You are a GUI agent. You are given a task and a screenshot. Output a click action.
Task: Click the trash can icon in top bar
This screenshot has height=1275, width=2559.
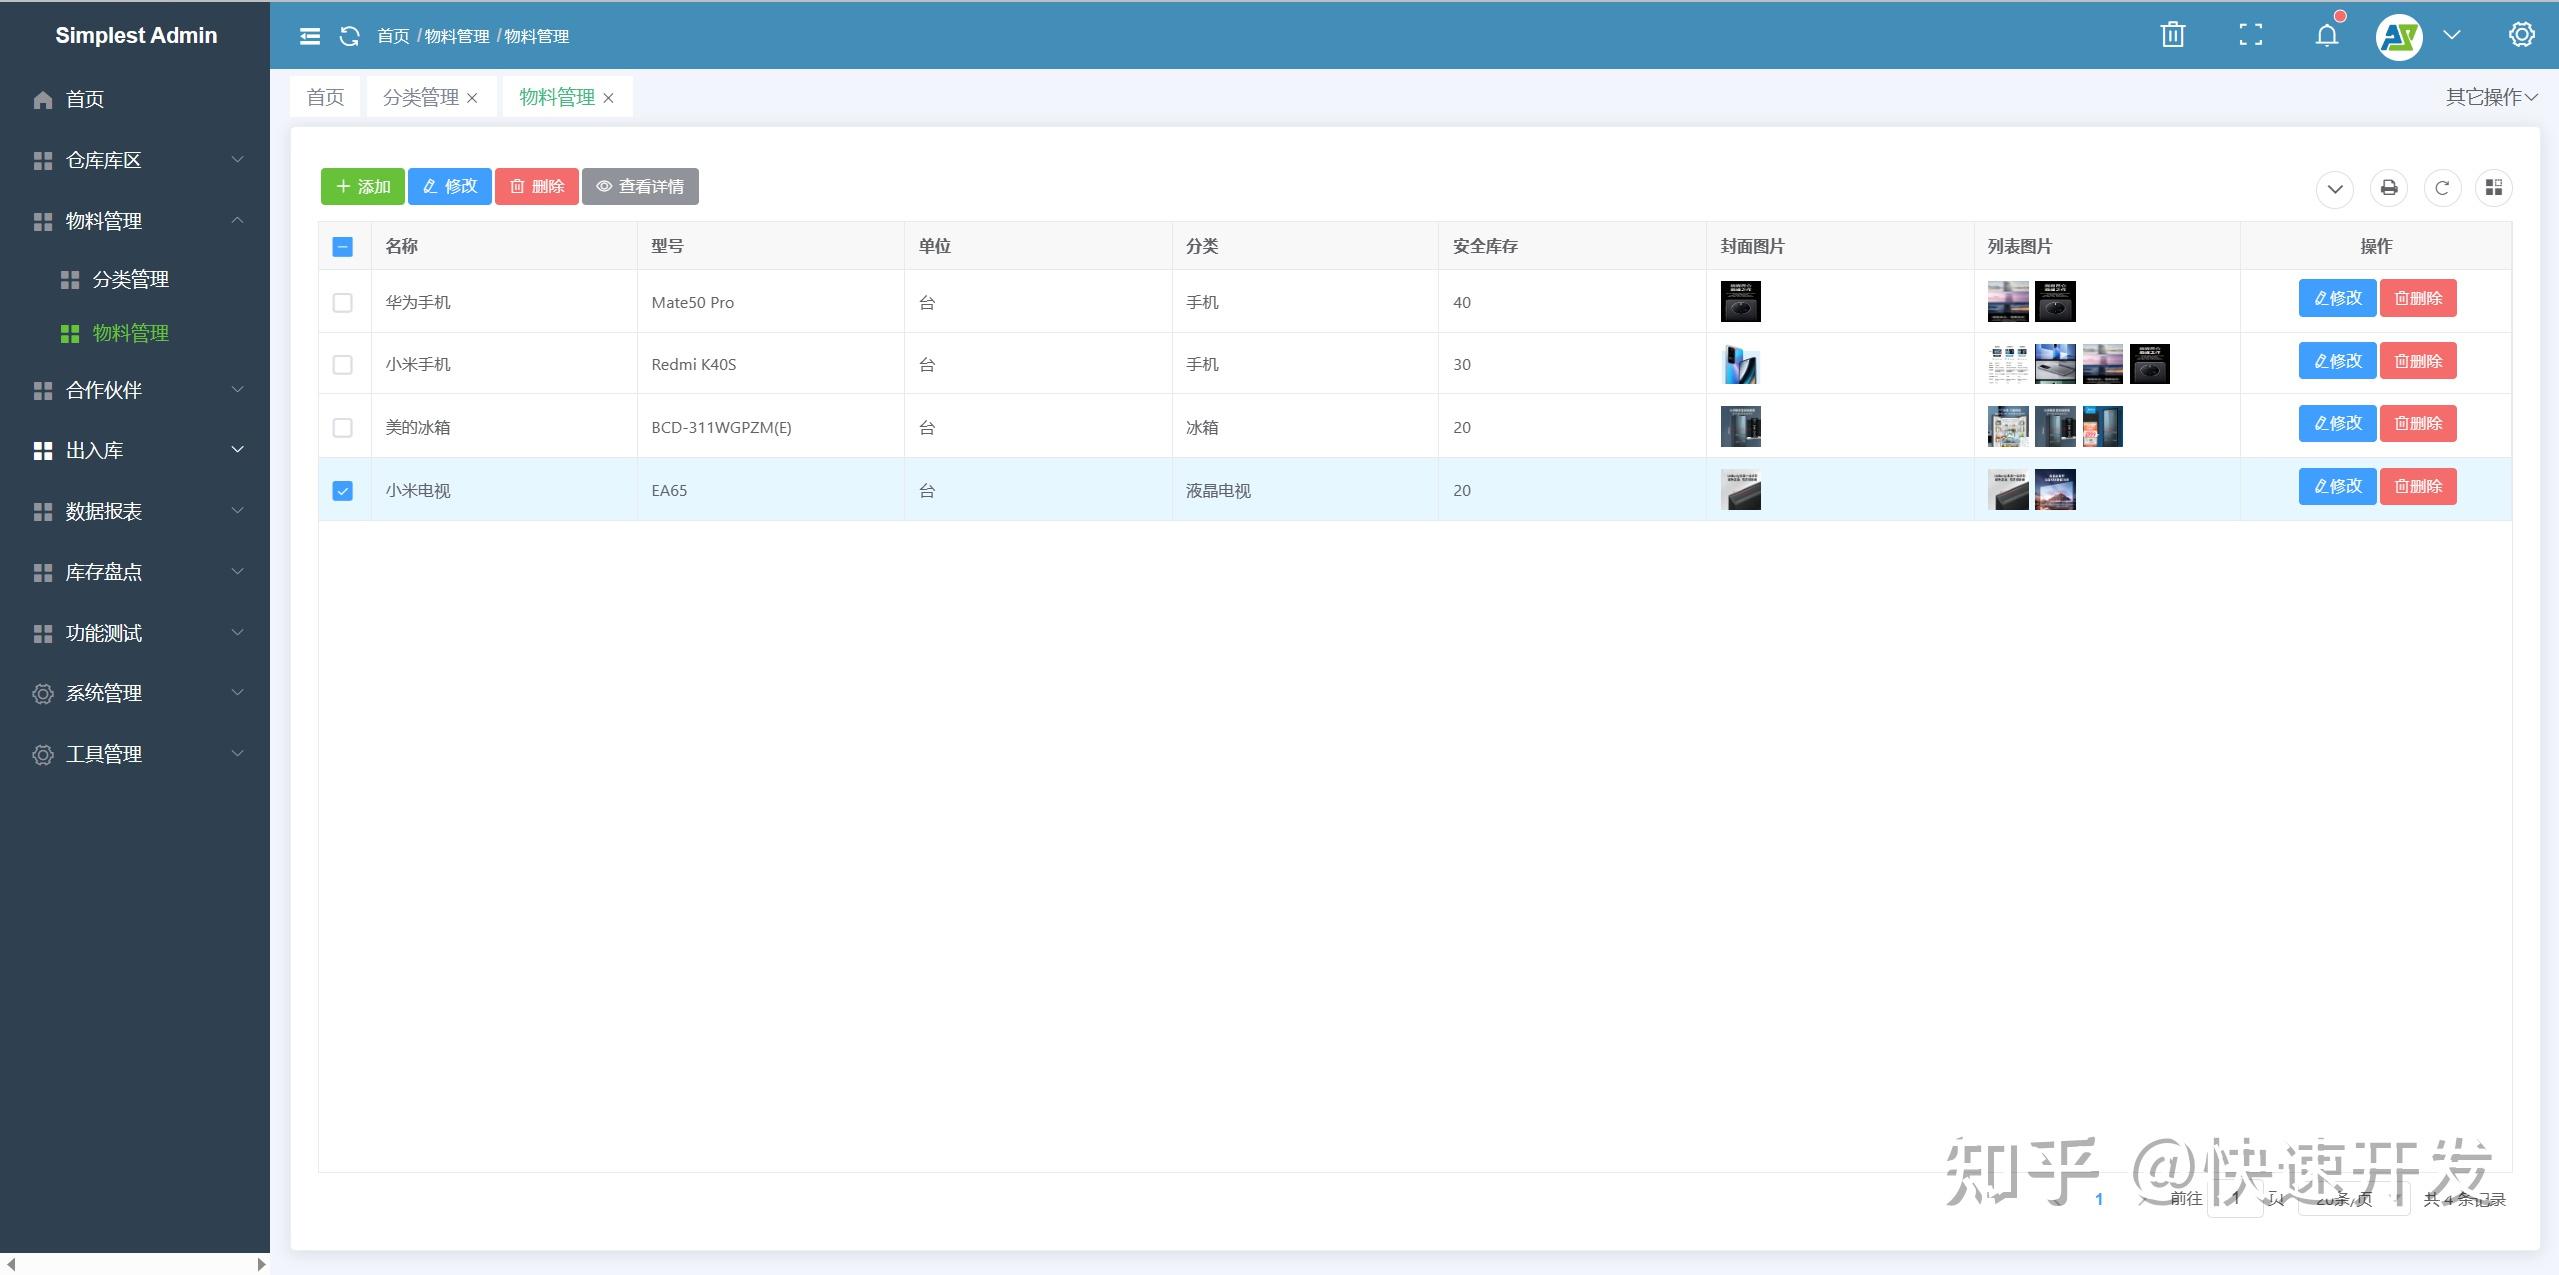coord(2172,35)
